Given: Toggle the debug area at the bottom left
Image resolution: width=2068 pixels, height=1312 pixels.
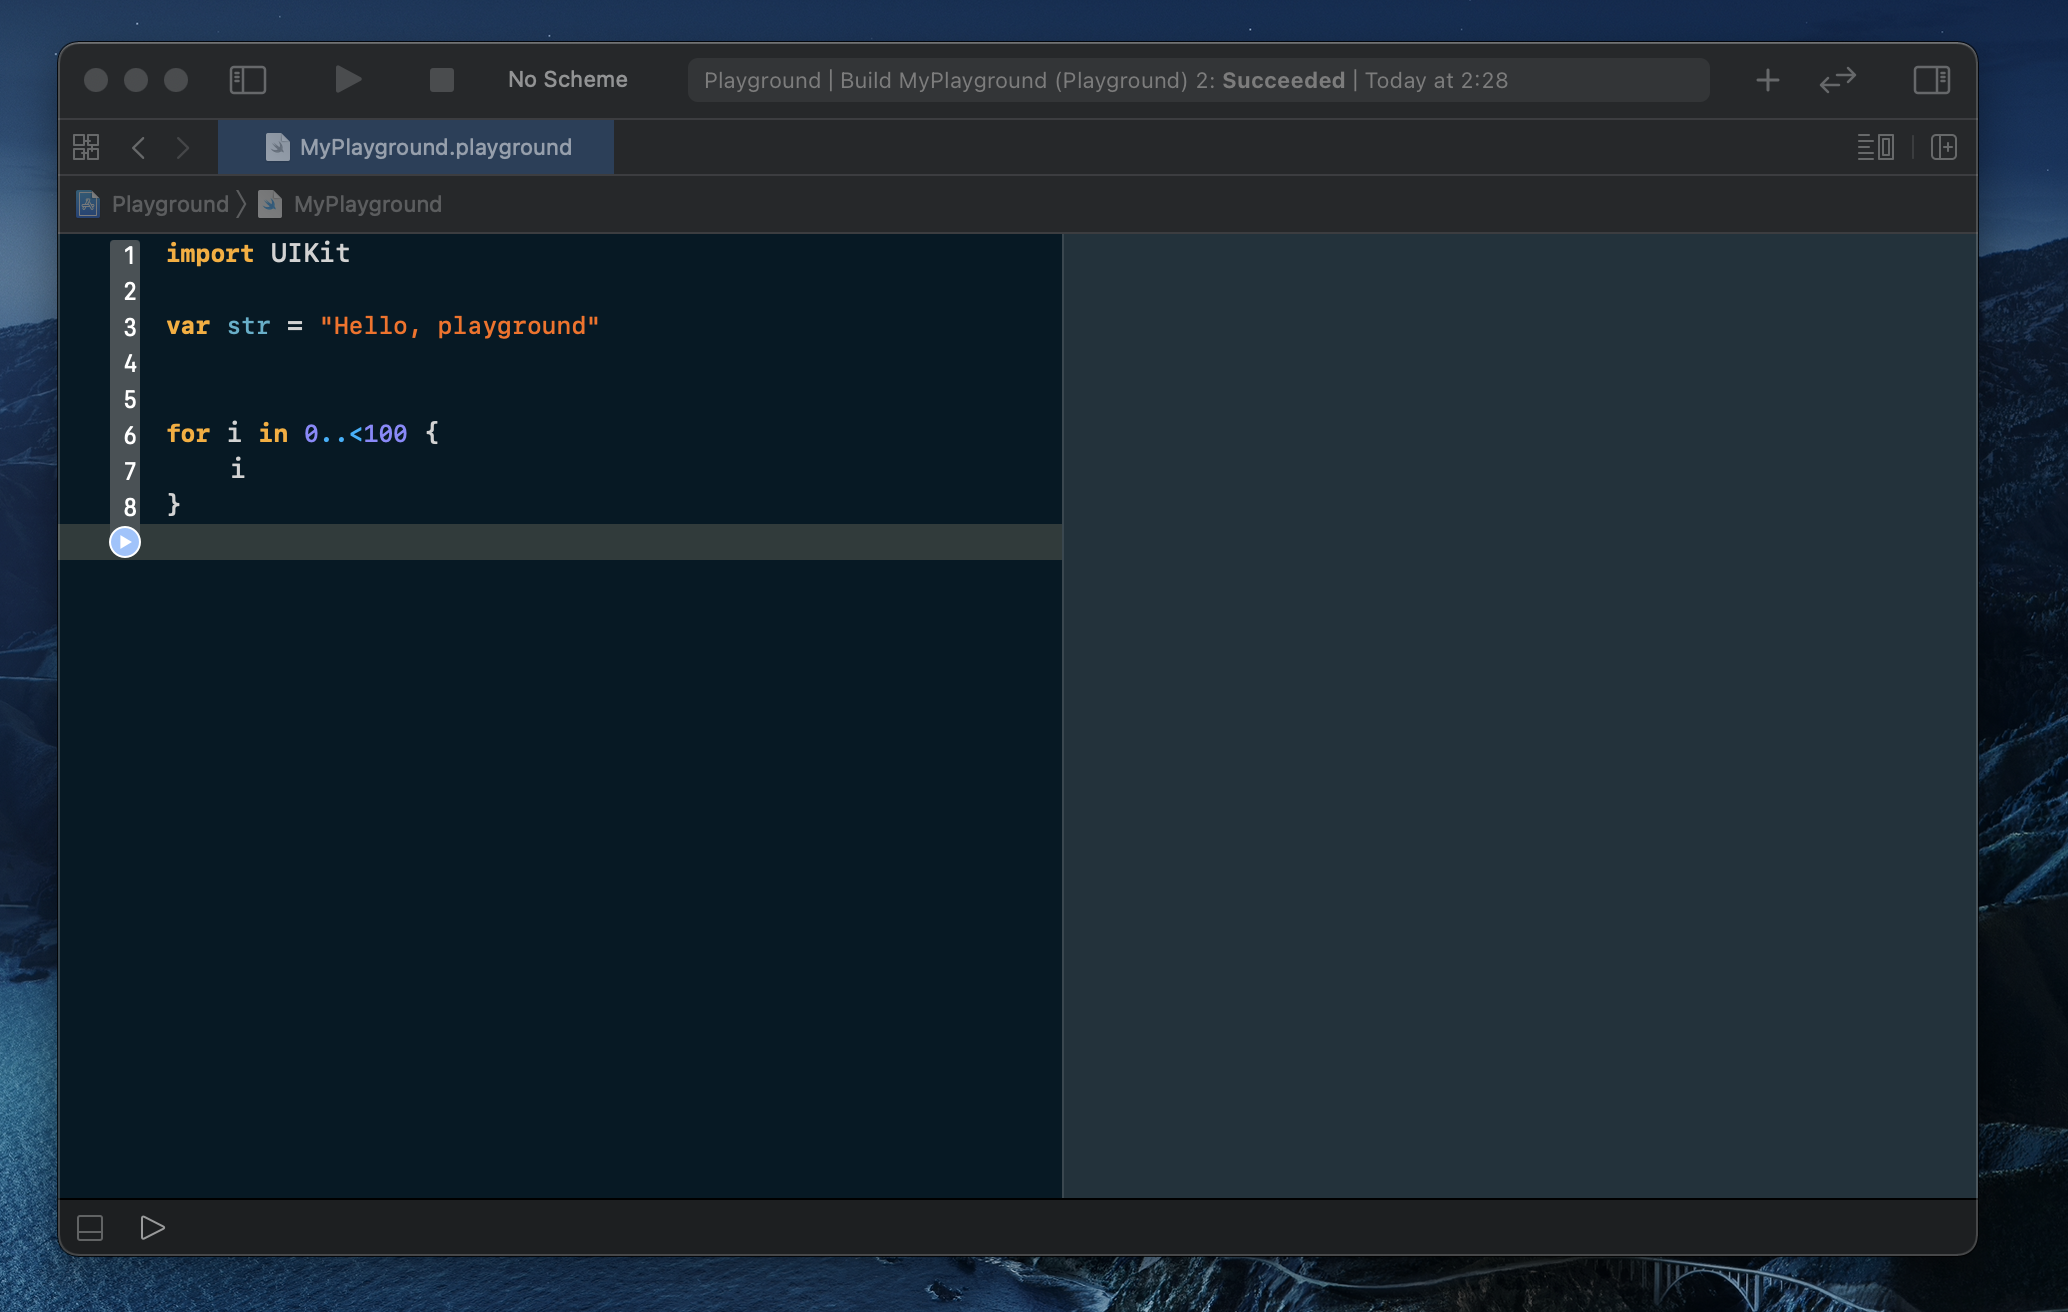Looking at the screenshot, I should tap(90, 1227).
